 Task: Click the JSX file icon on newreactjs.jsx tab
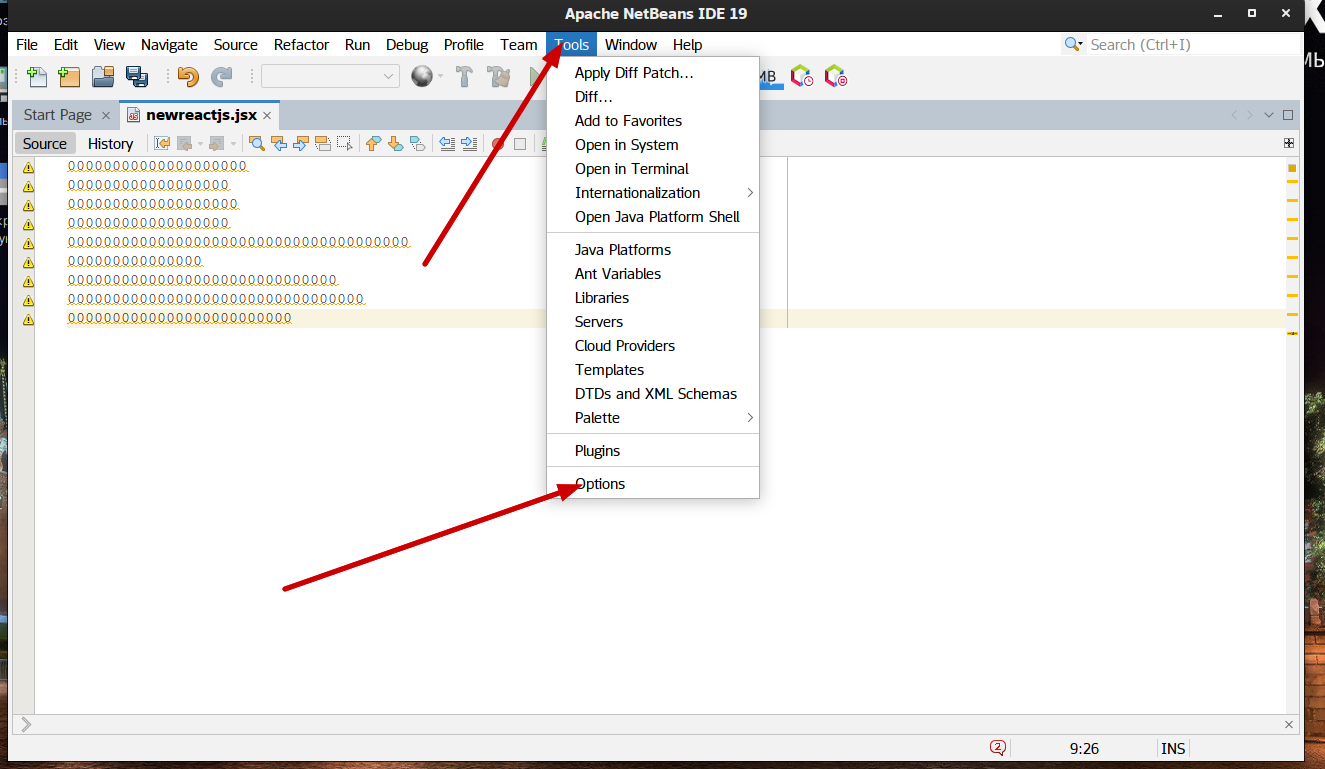(133, 115)
